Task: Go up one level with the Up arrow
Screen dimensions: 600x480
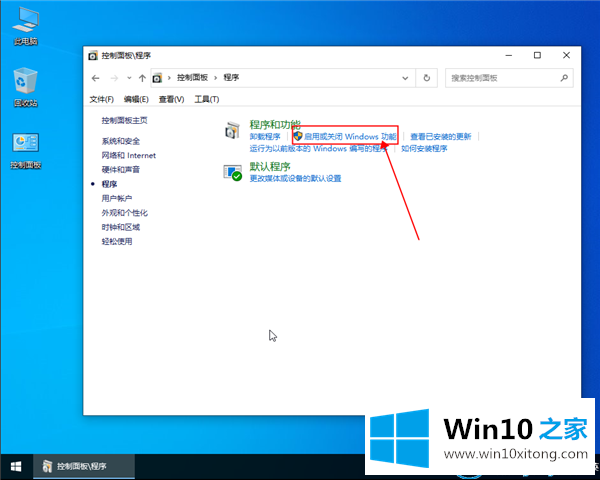Action: click(x=142, y=78)
